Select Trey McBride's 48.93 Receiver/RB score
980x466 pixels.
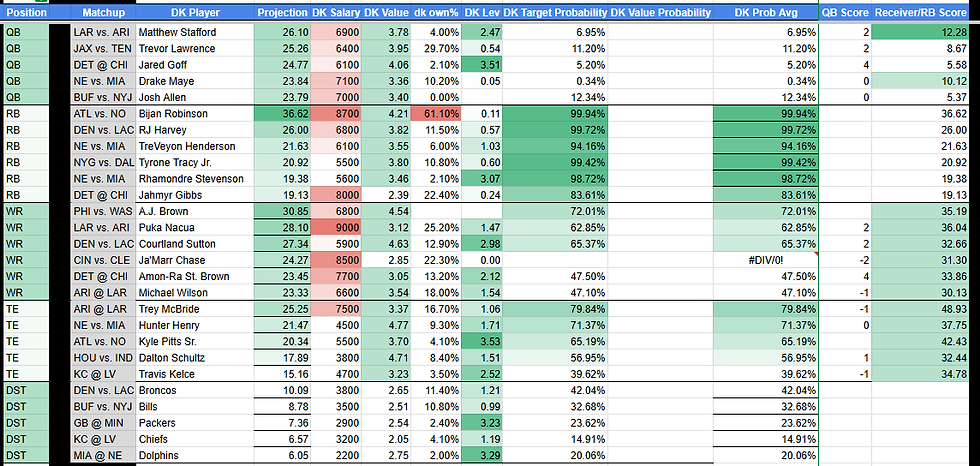(924, 309)
